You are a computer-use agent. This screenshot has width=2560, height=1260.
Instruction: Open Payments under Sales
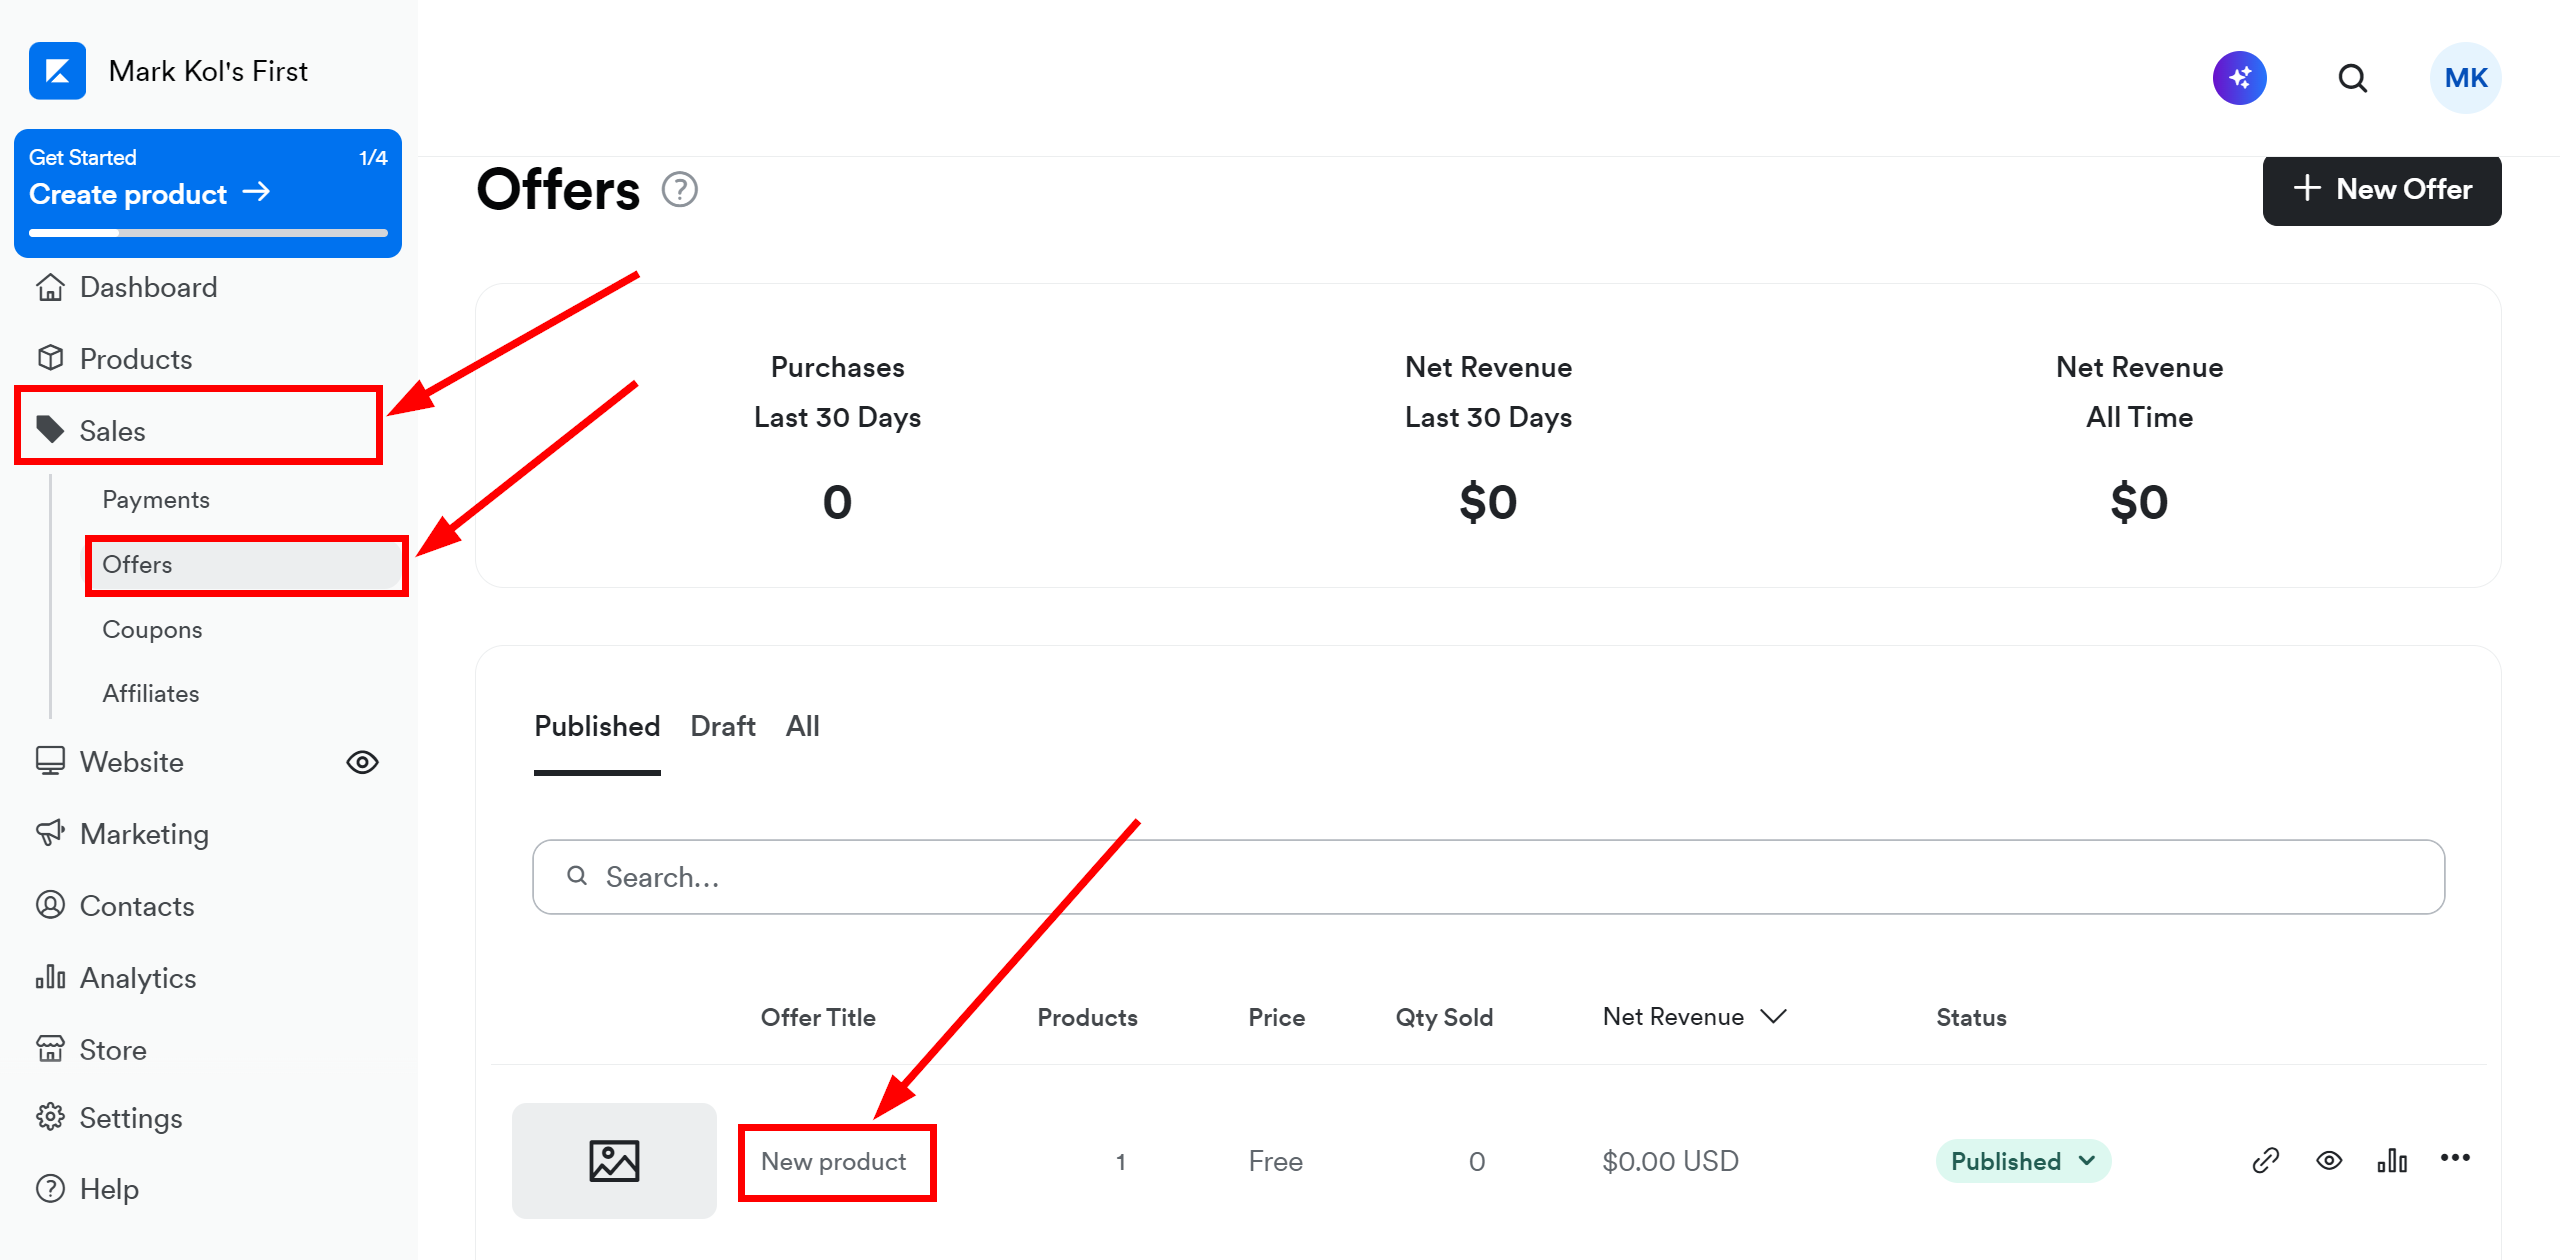(x=156, y=500)
